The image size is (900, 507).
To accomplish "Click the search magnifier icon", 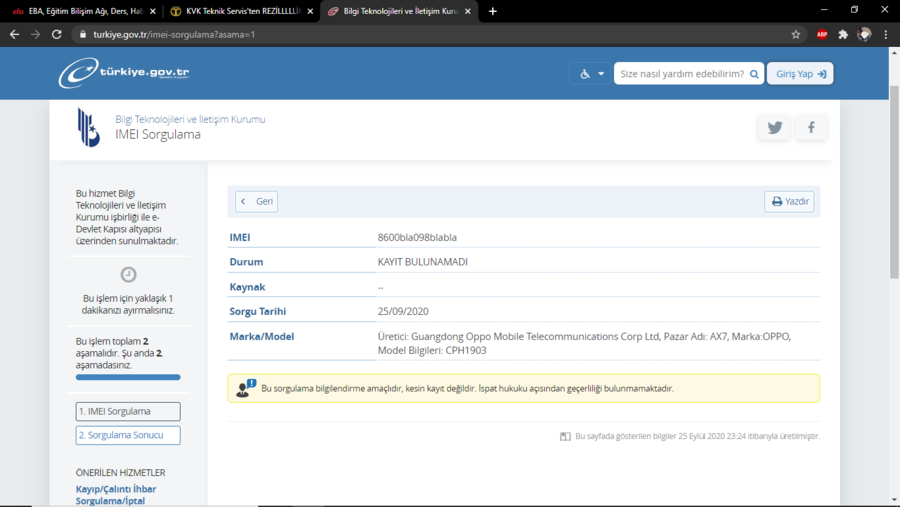I will click(754, 74).
